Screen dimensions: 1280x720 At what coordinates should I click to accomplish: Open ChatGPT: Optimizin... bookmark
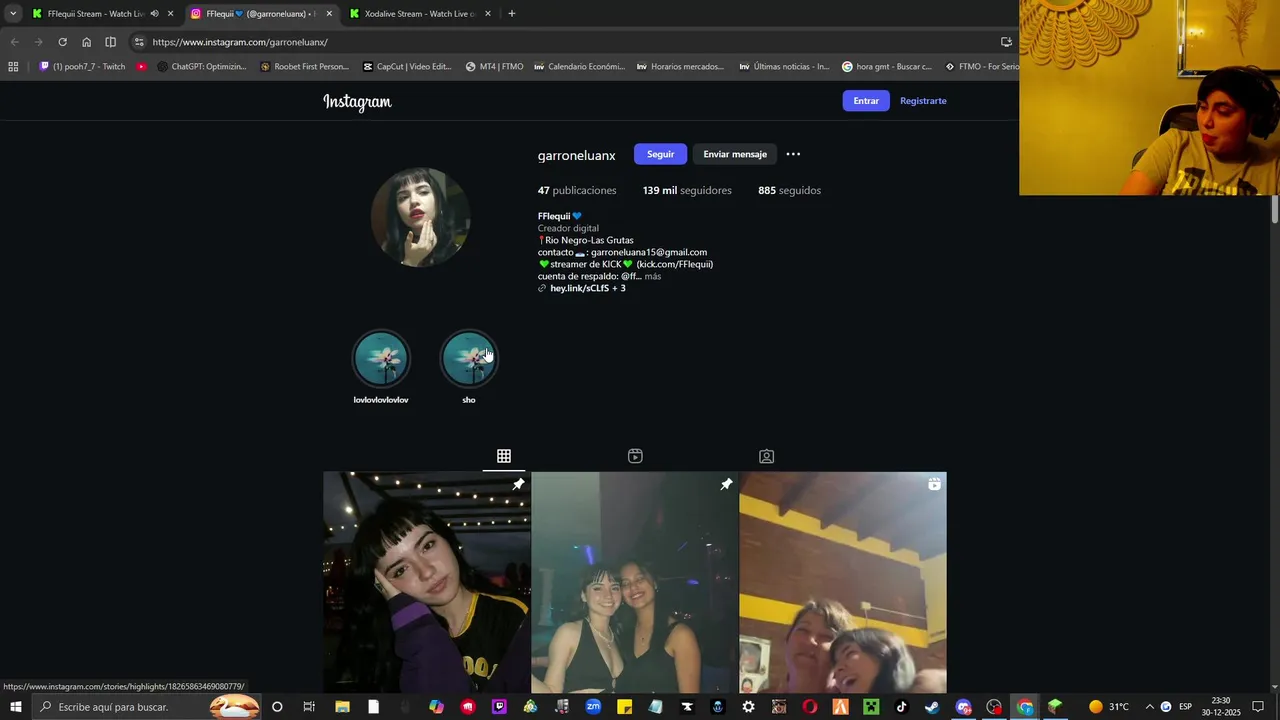(x=201, y=67)
